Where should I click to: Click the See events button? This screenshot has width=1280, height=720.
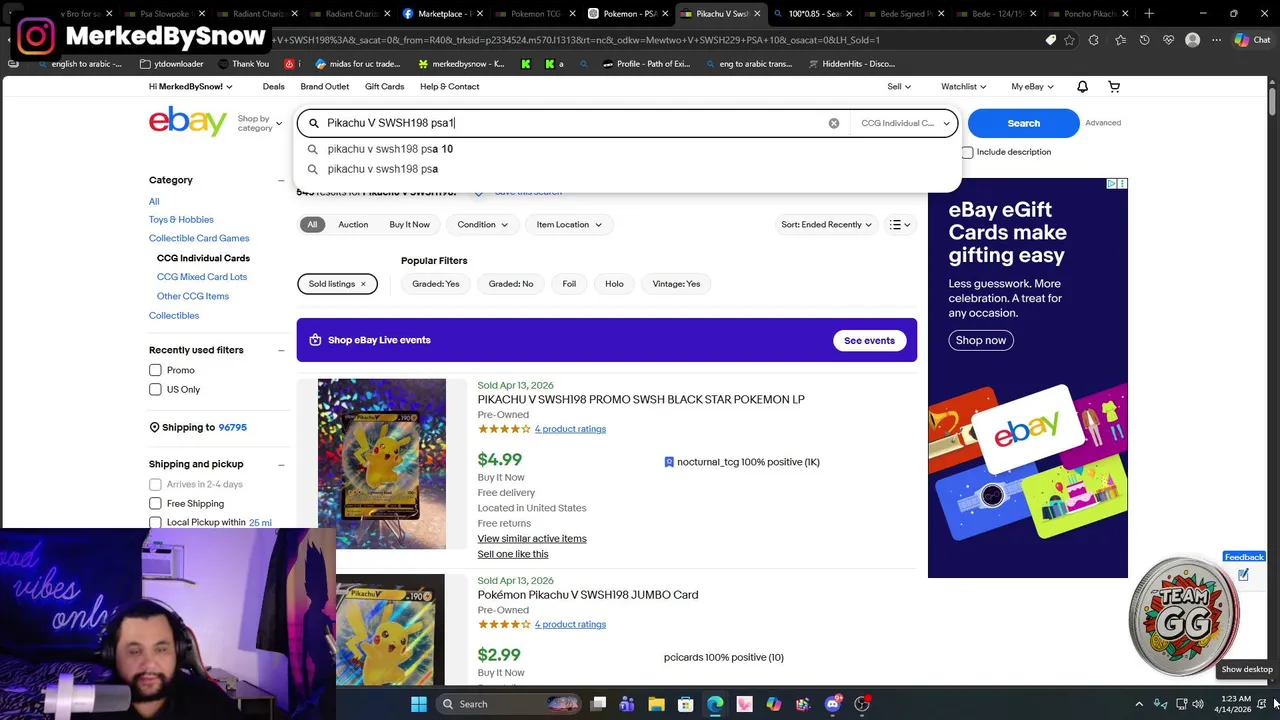click(869, 341)
